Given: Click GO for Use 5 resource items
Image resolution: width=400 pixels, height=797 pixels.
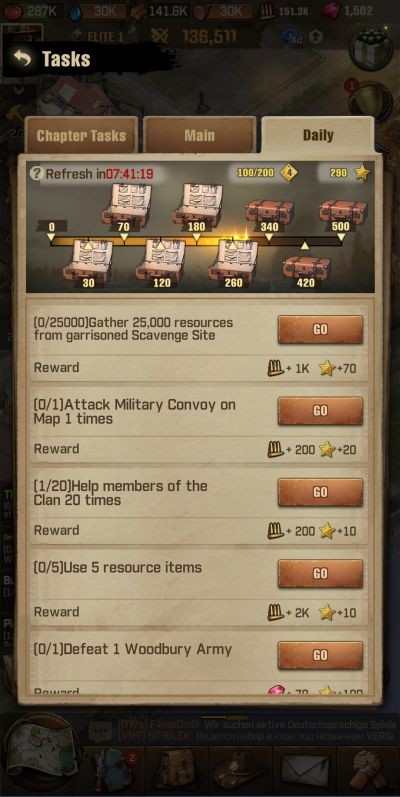Looking at the screenshot, I should pos(320,573).
